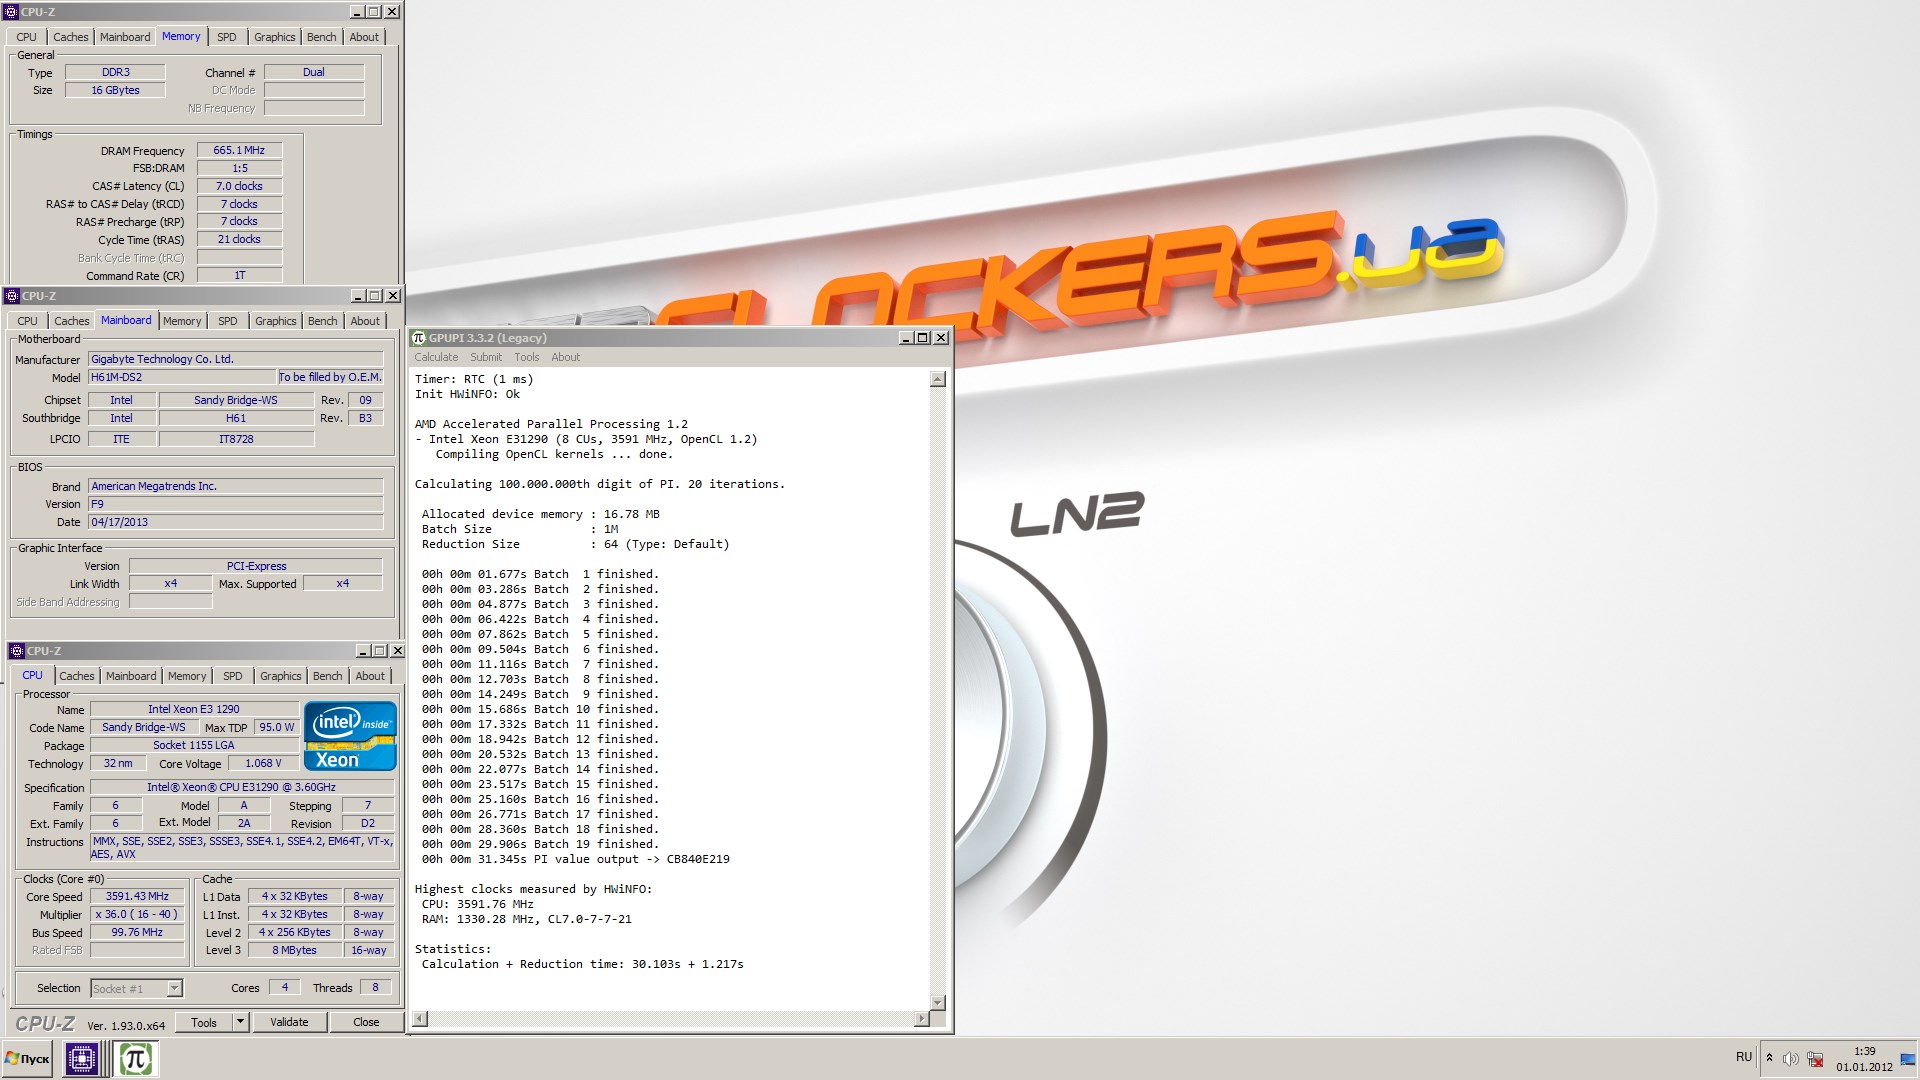
Task: Click the scroll down arrow in GPUPI log
Action: point(938,1002)
